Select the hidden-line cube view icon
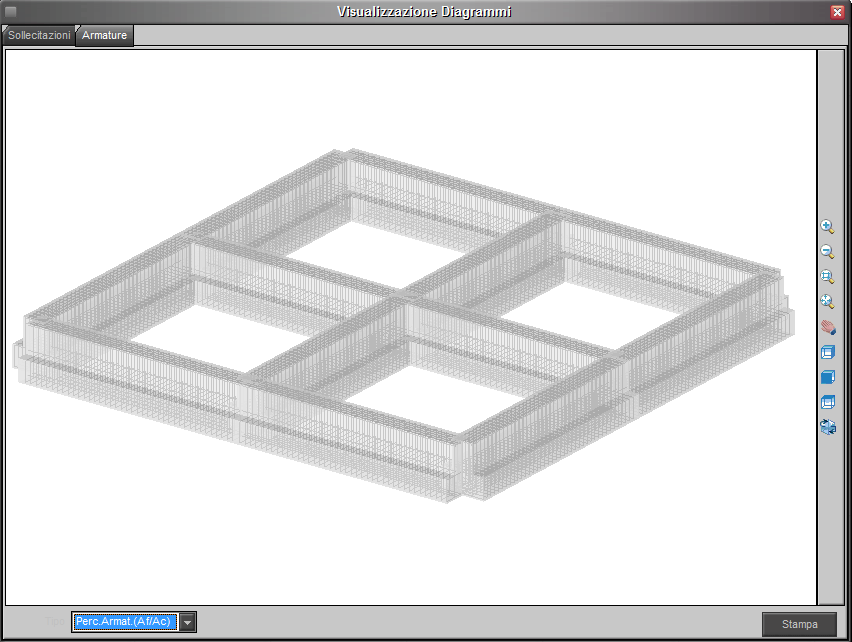Image resolution: width=852 pixels, height=642 pixels. 827,402
